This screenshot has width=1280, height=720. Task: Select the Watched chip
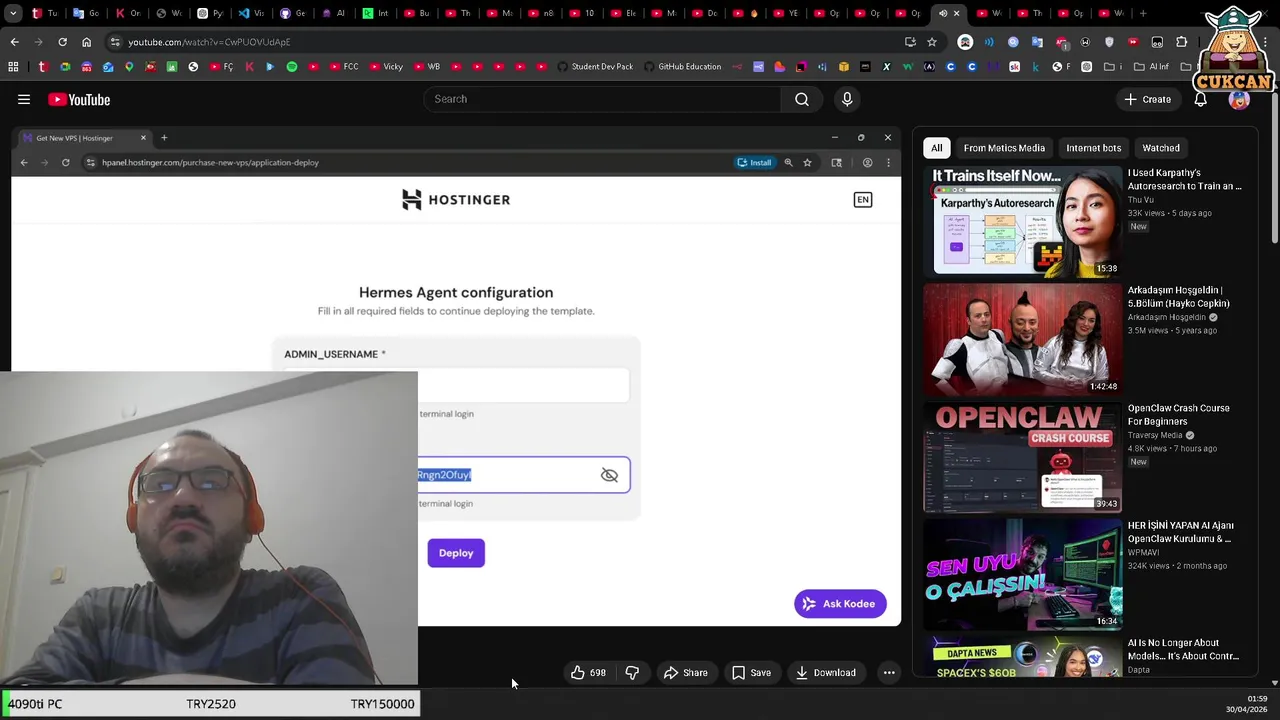[x=1161, y=148]
